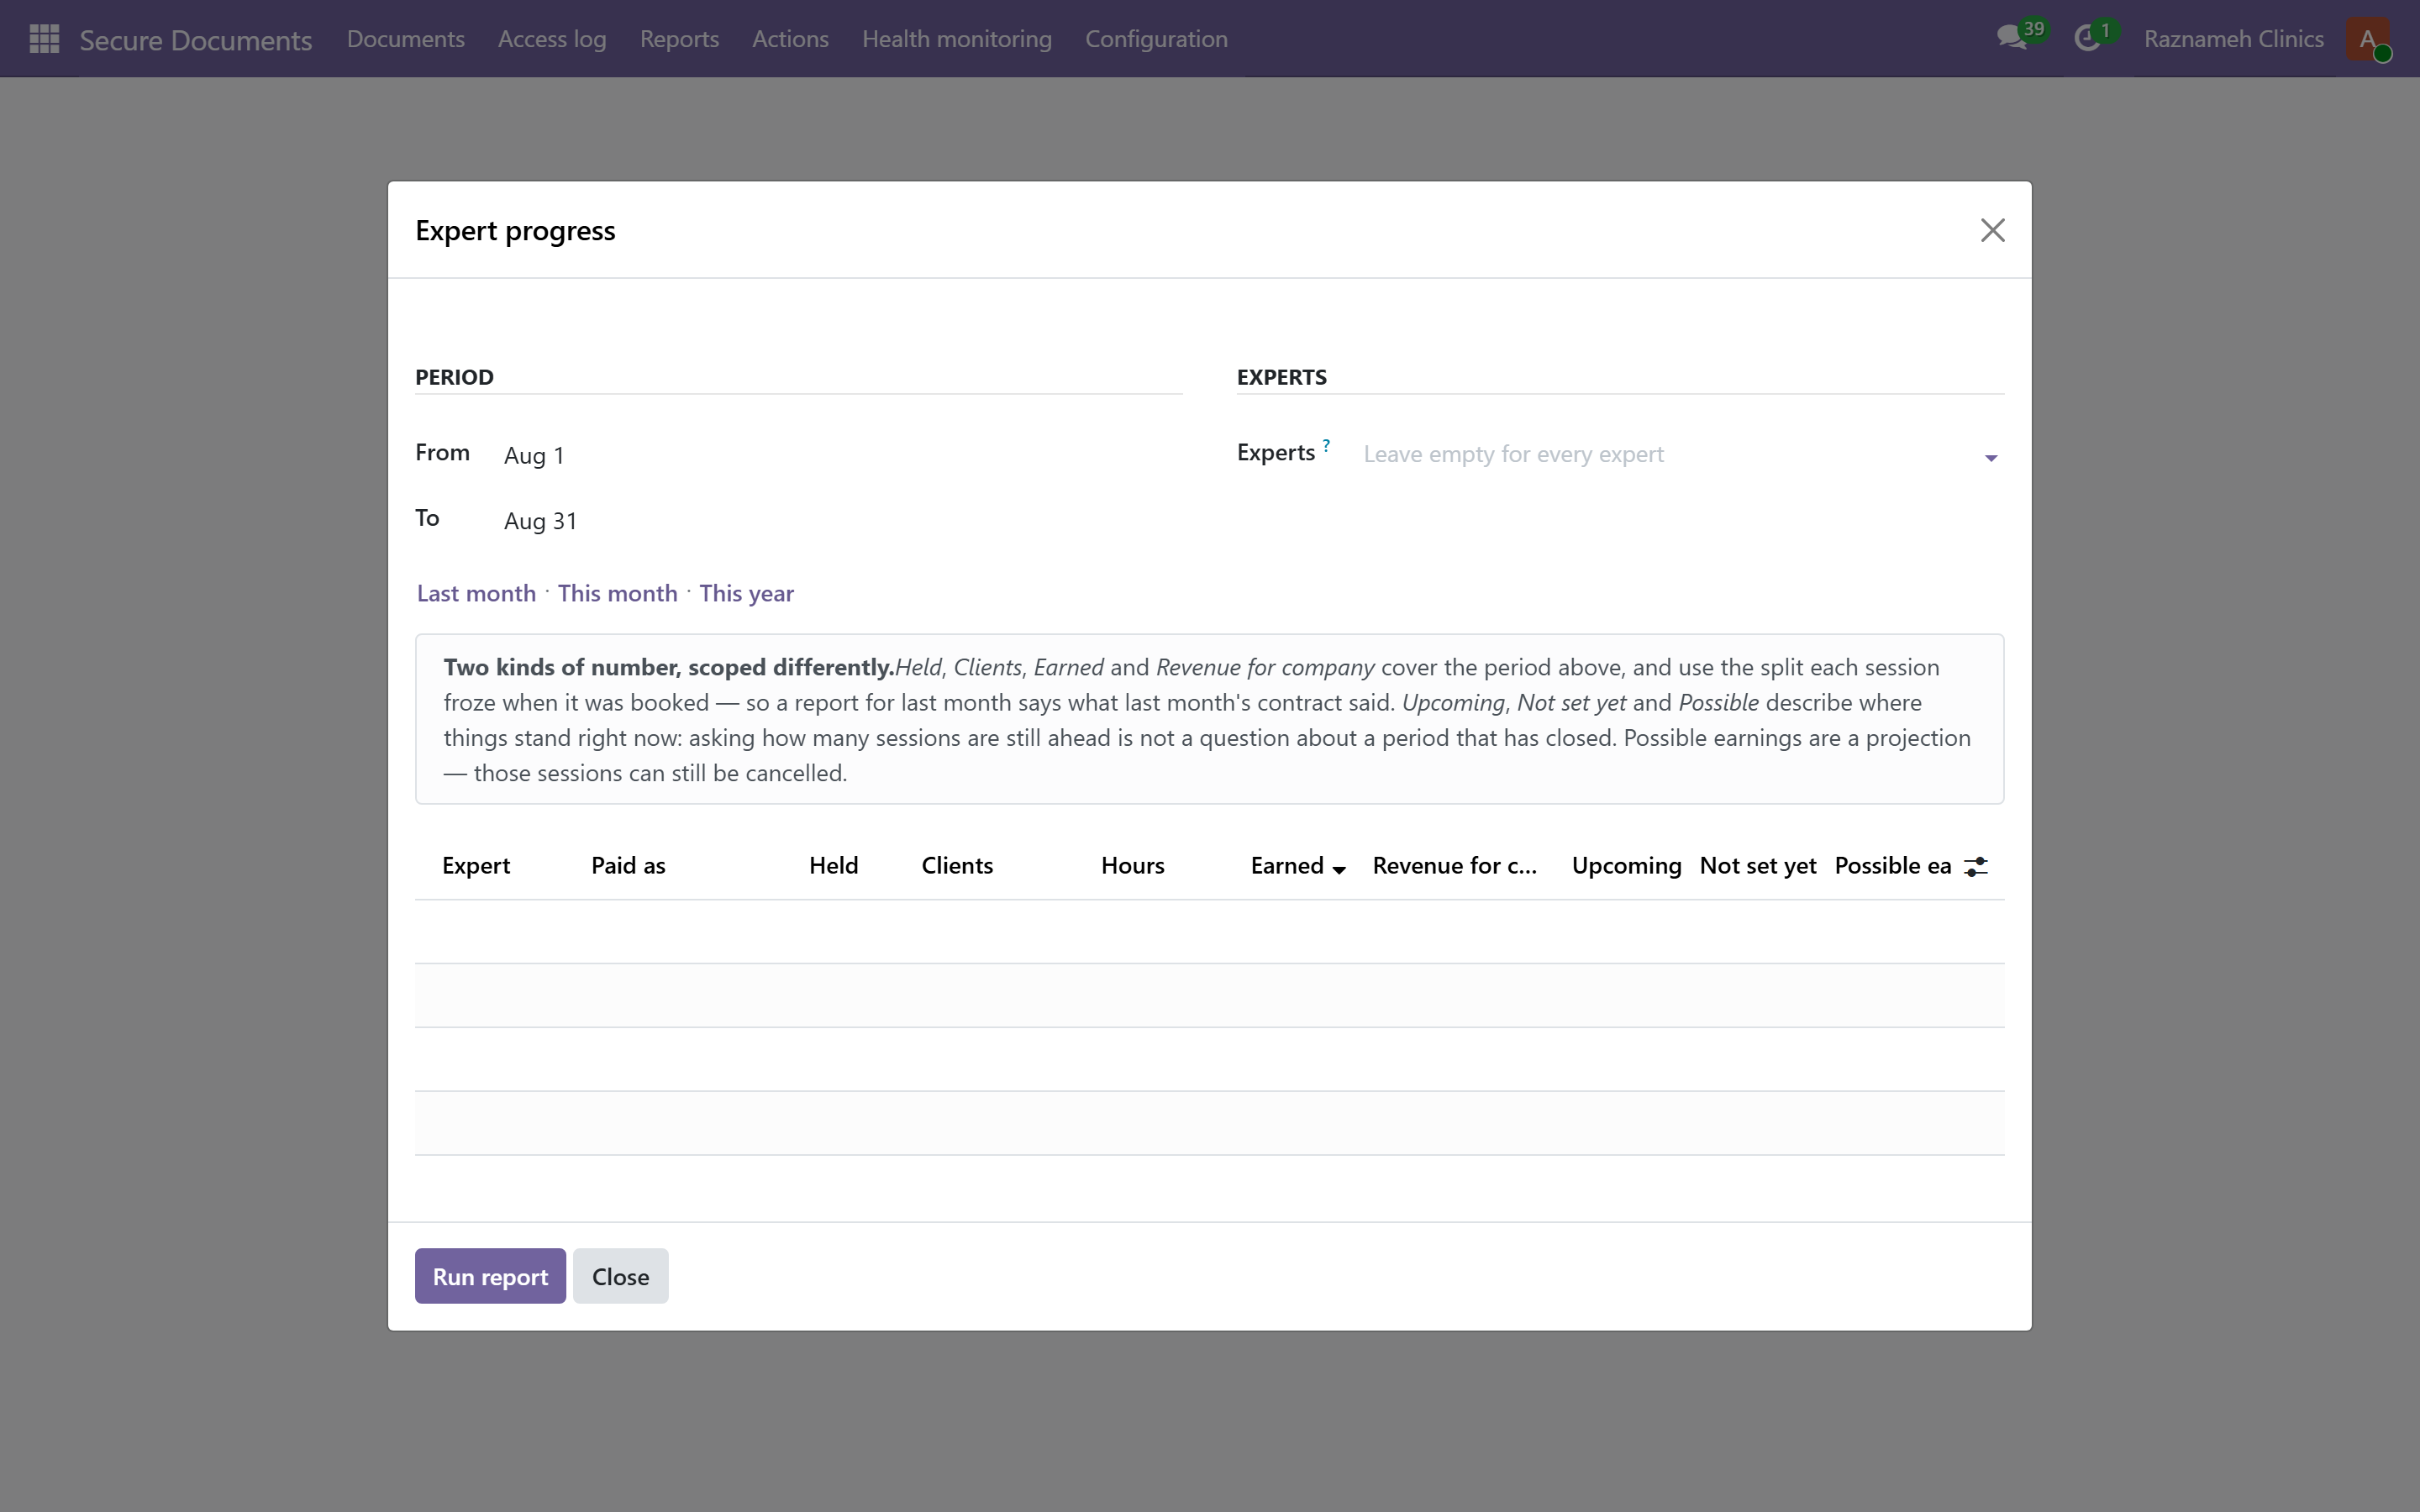Open the optional columns adjust icon
This screenshot has width=2420, height=1512.
[x=1975, y=867]
